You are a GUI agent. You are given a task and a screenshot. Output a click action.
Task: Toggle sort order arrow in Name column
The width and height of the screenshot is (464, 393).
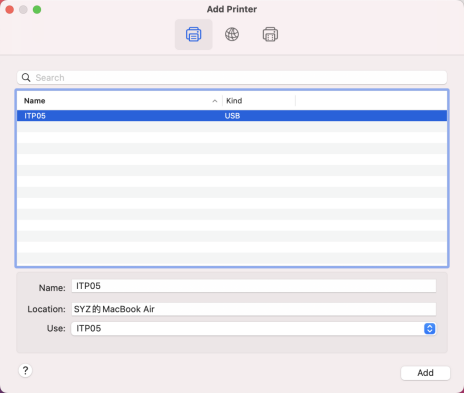(x=215, y=101)
